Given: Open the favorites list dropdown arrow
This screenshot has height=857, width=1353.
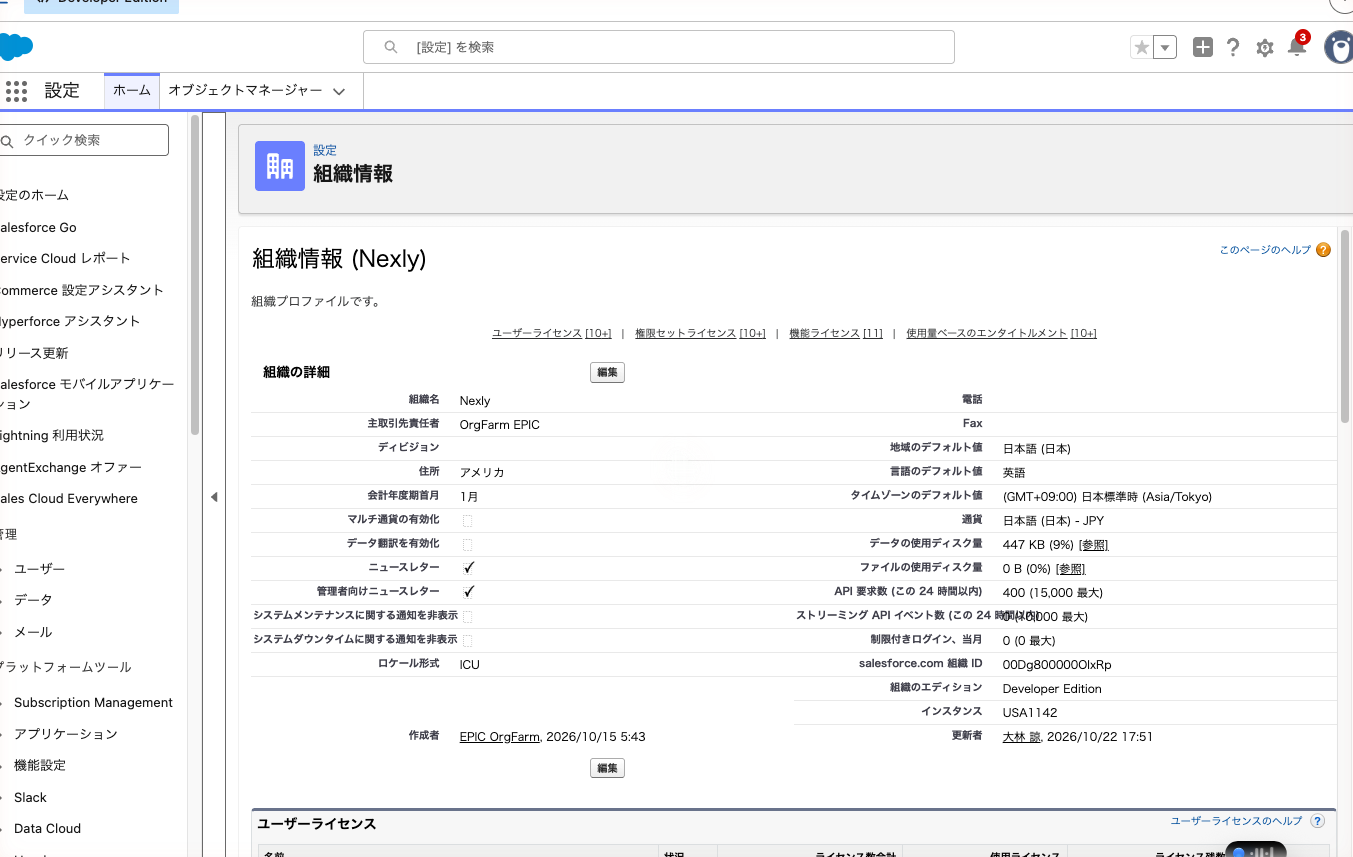Looking at the screenshot, I should [1165, 47].
